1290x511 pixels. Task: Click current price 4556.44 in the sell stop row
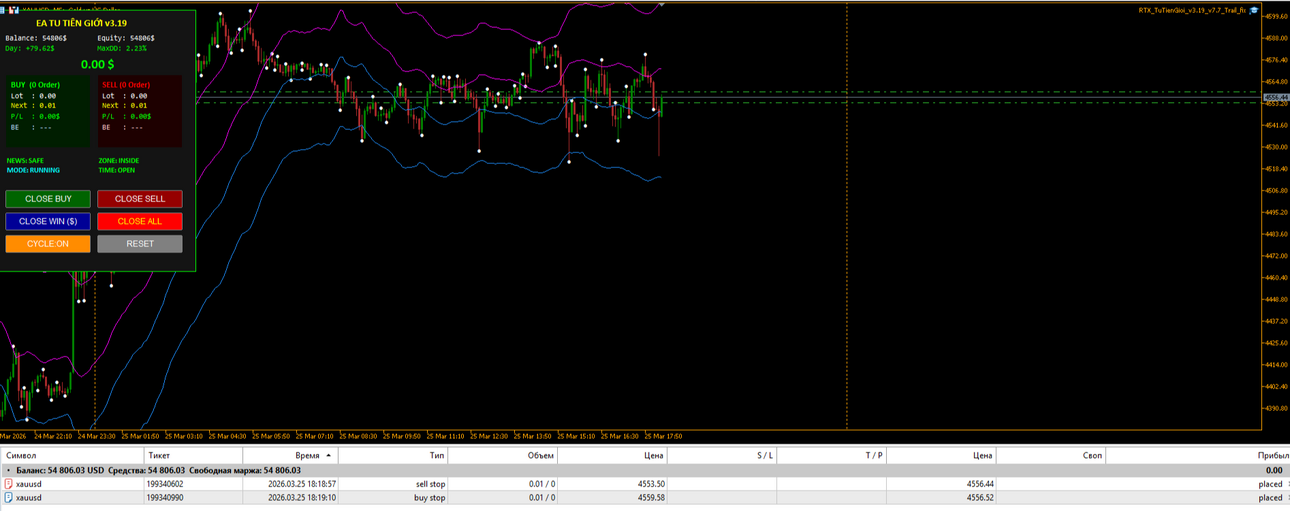point(980,484)
